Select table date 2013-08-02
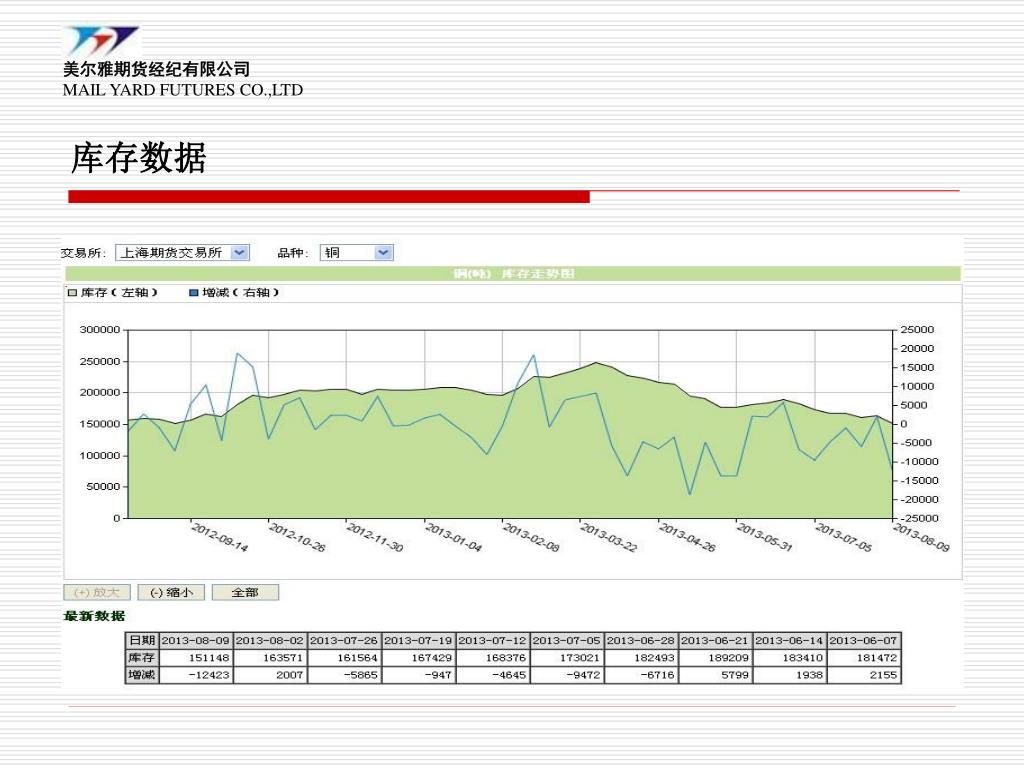Viewport: 1024px width, 768px height. (270, 641)
